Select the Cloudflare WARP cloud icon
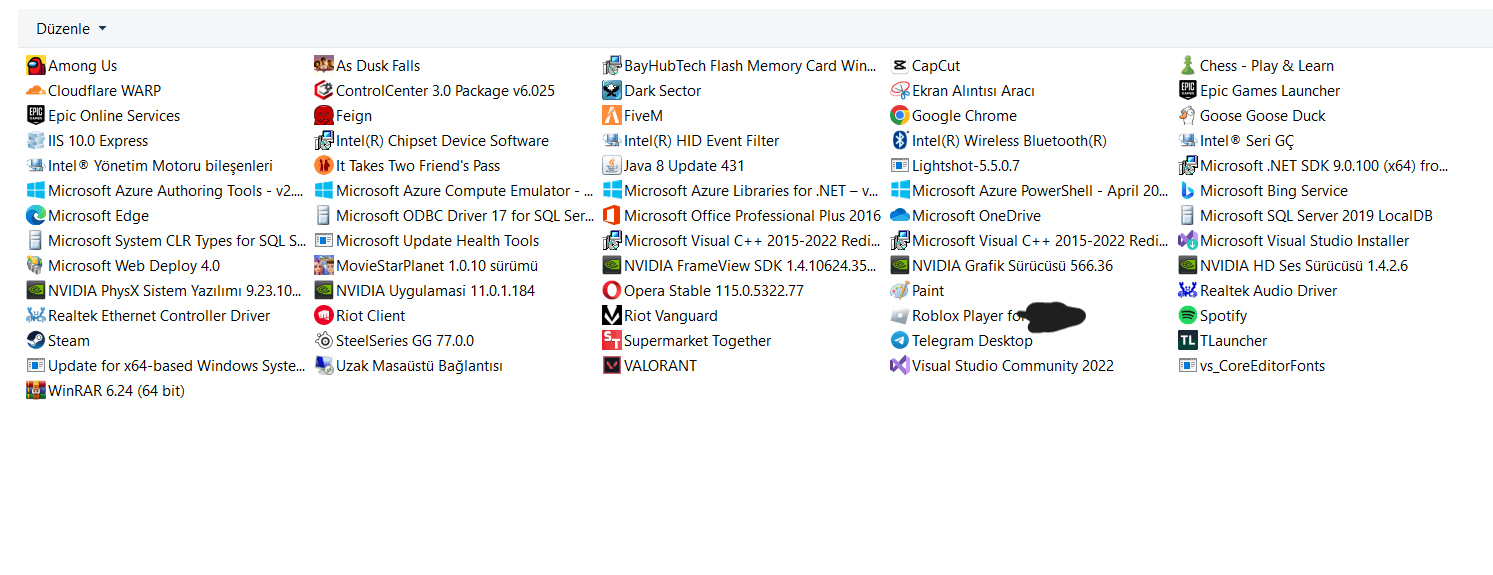This screenshot has height=575, width=1493. pos(36,91)
